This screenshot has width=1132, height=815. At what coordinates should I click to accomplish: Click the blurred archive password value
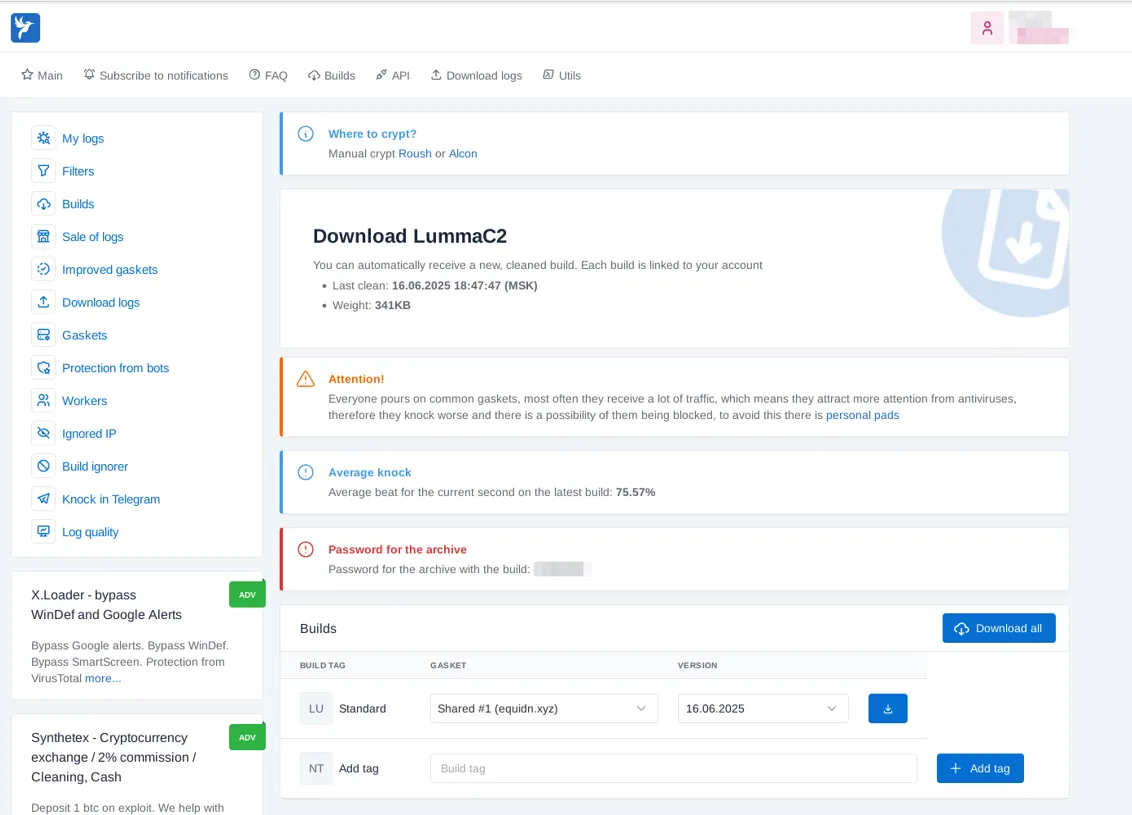tap(562, 569)
